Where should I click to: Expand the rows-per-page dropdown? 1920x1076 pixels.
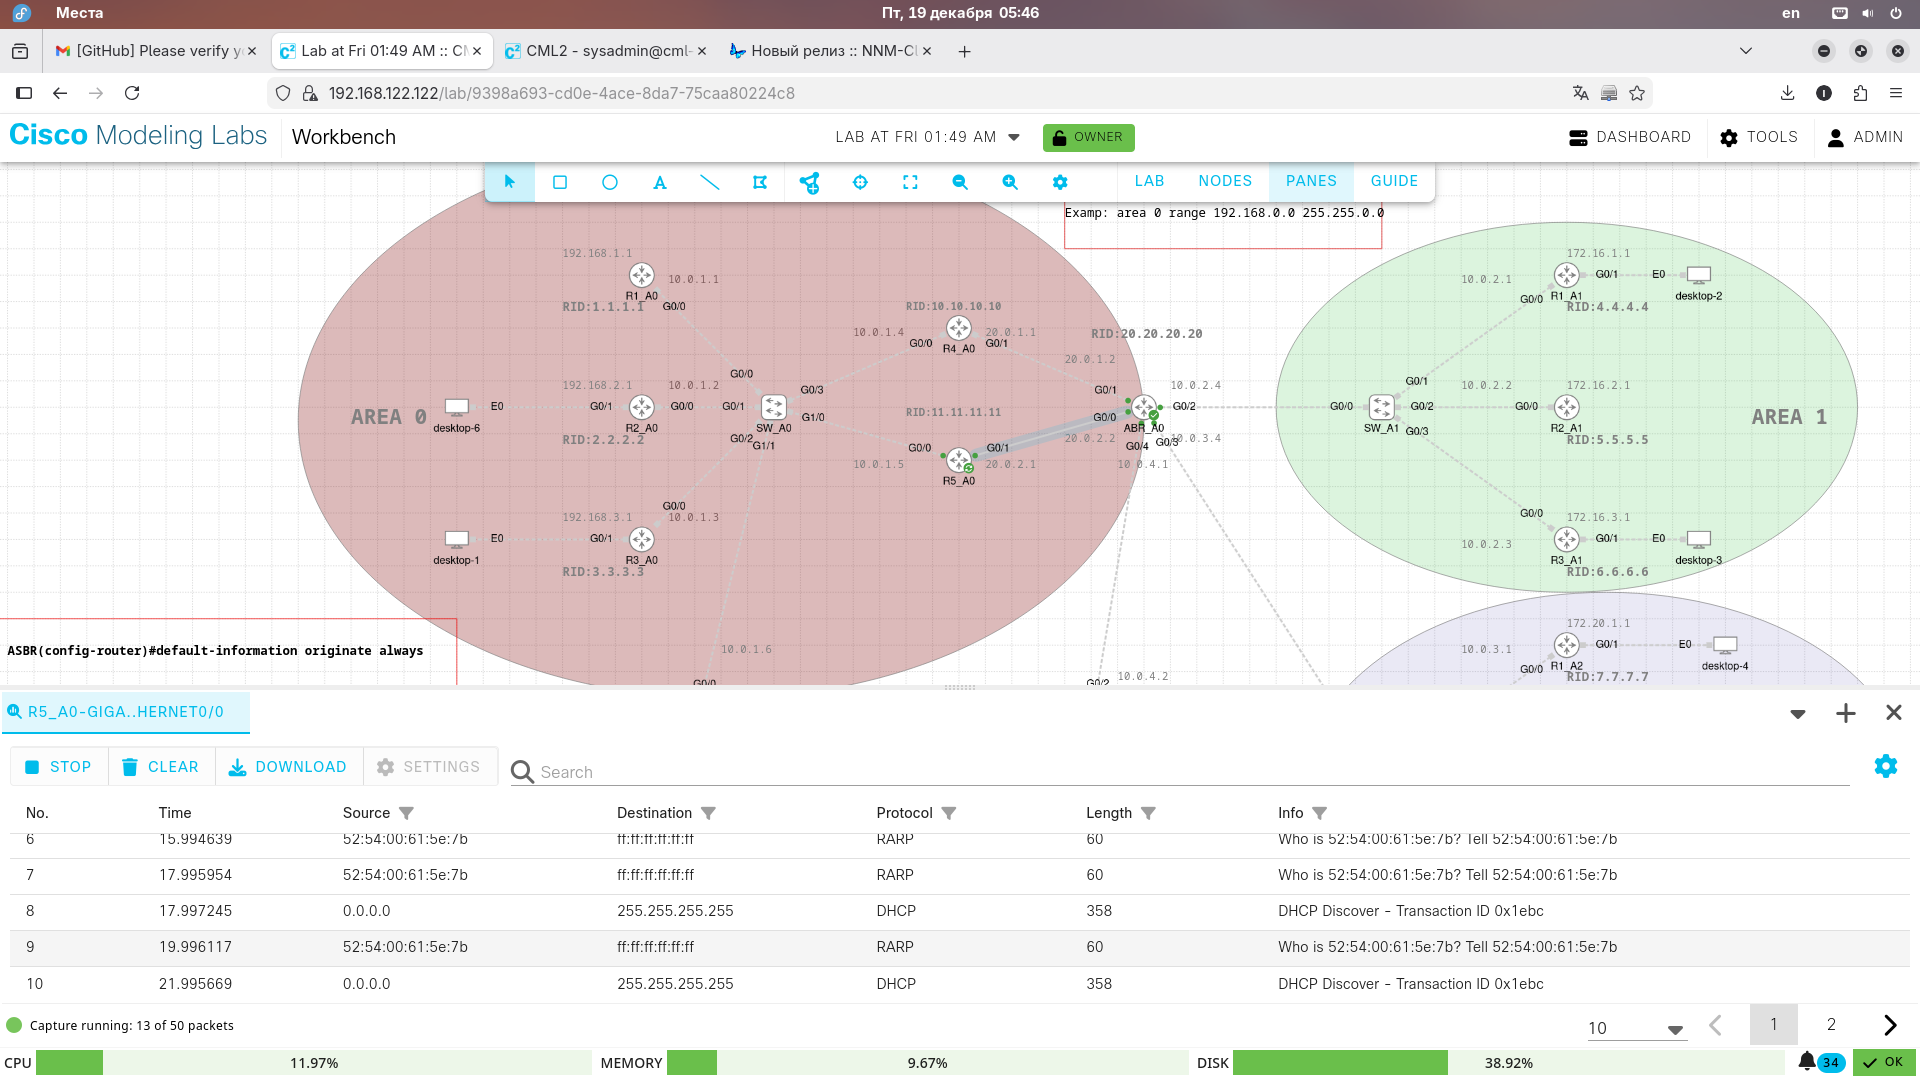coord(1675,1028)
